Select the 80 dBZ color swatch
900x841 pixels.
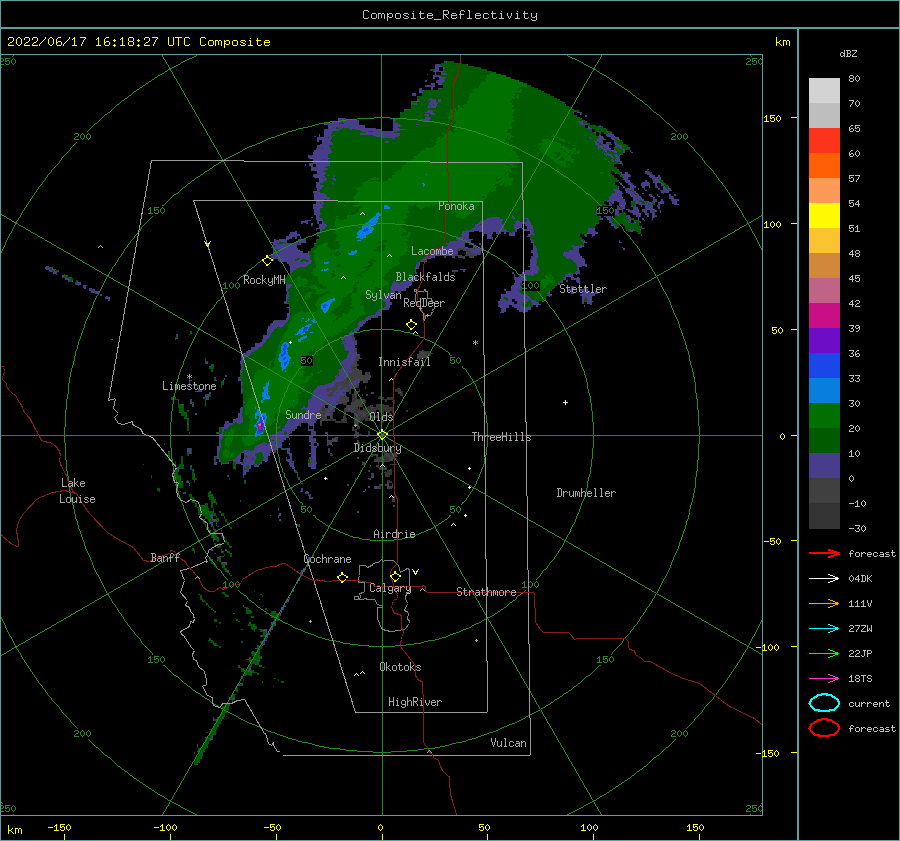(824, 90)
